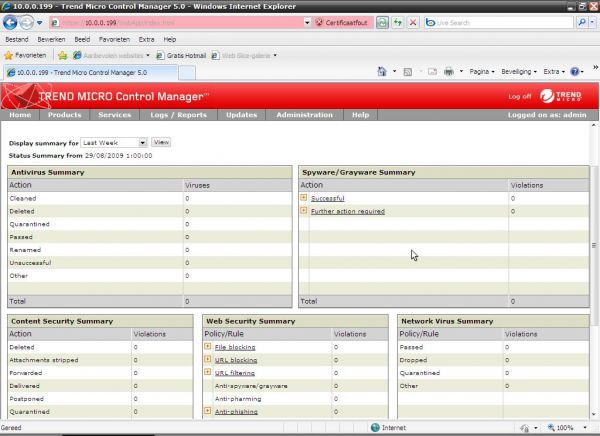Click the URL blocking link
The image size is (600, 436).
(x=236, y=360)
